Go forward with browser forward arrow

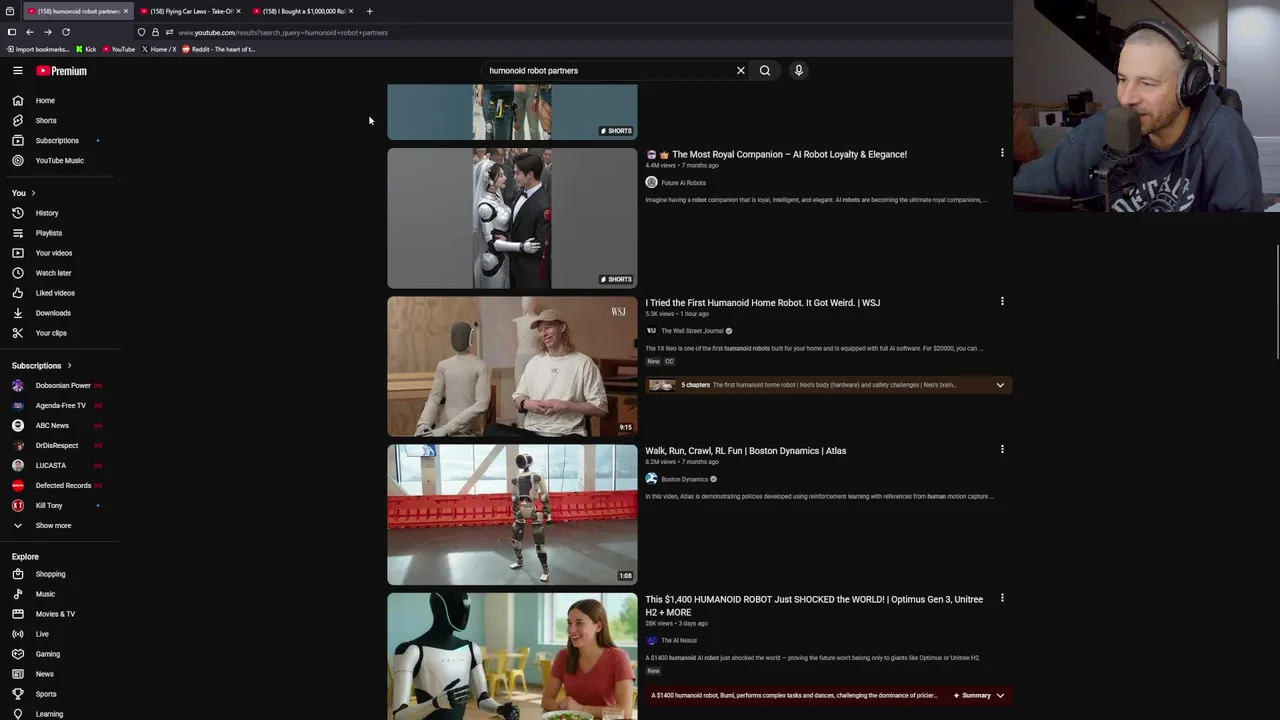click(47, 32)
